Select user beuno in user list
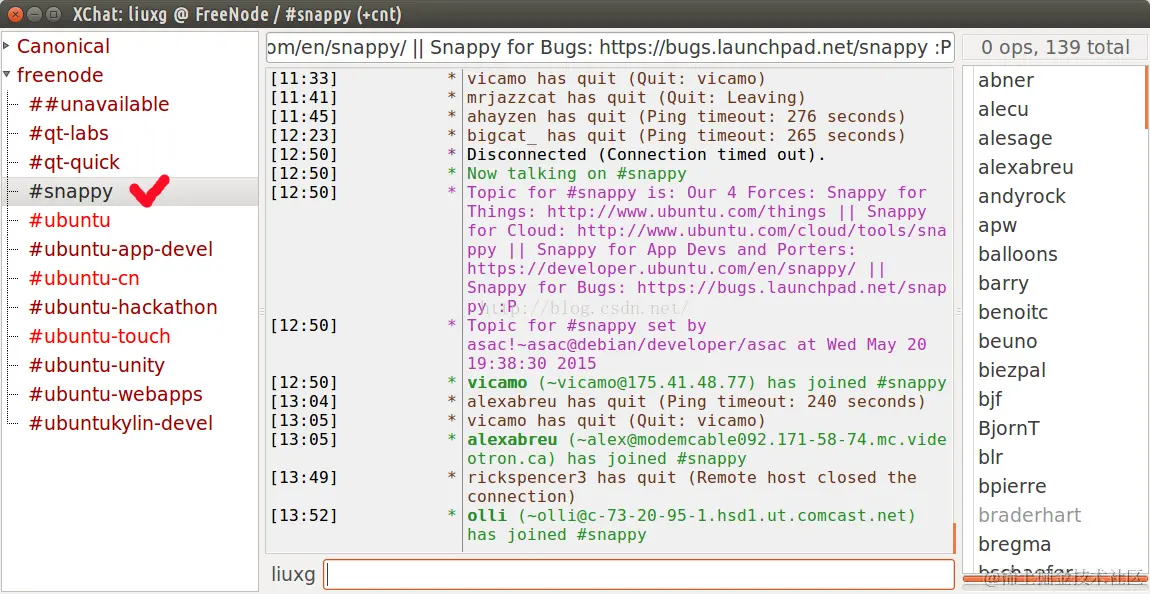1150x594 pixels. [x=1008, y=341]
